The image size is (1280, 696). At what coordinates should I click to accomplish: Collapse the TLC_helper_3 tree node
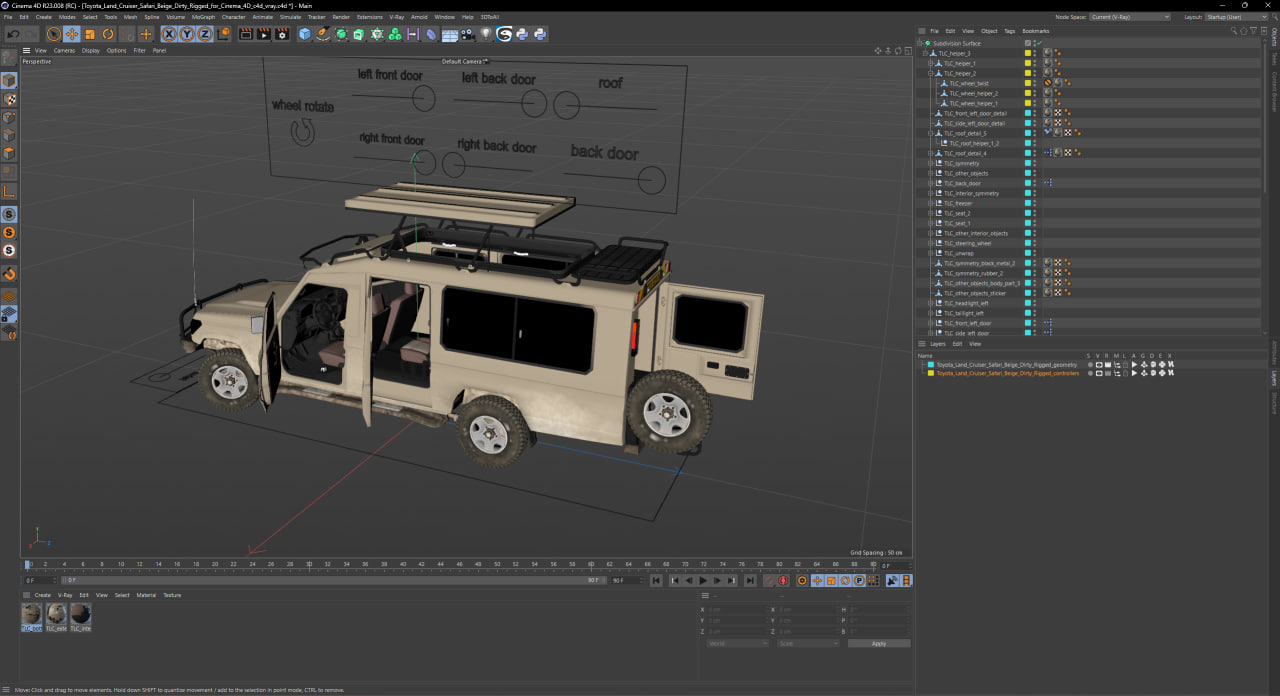pos(925,53)
